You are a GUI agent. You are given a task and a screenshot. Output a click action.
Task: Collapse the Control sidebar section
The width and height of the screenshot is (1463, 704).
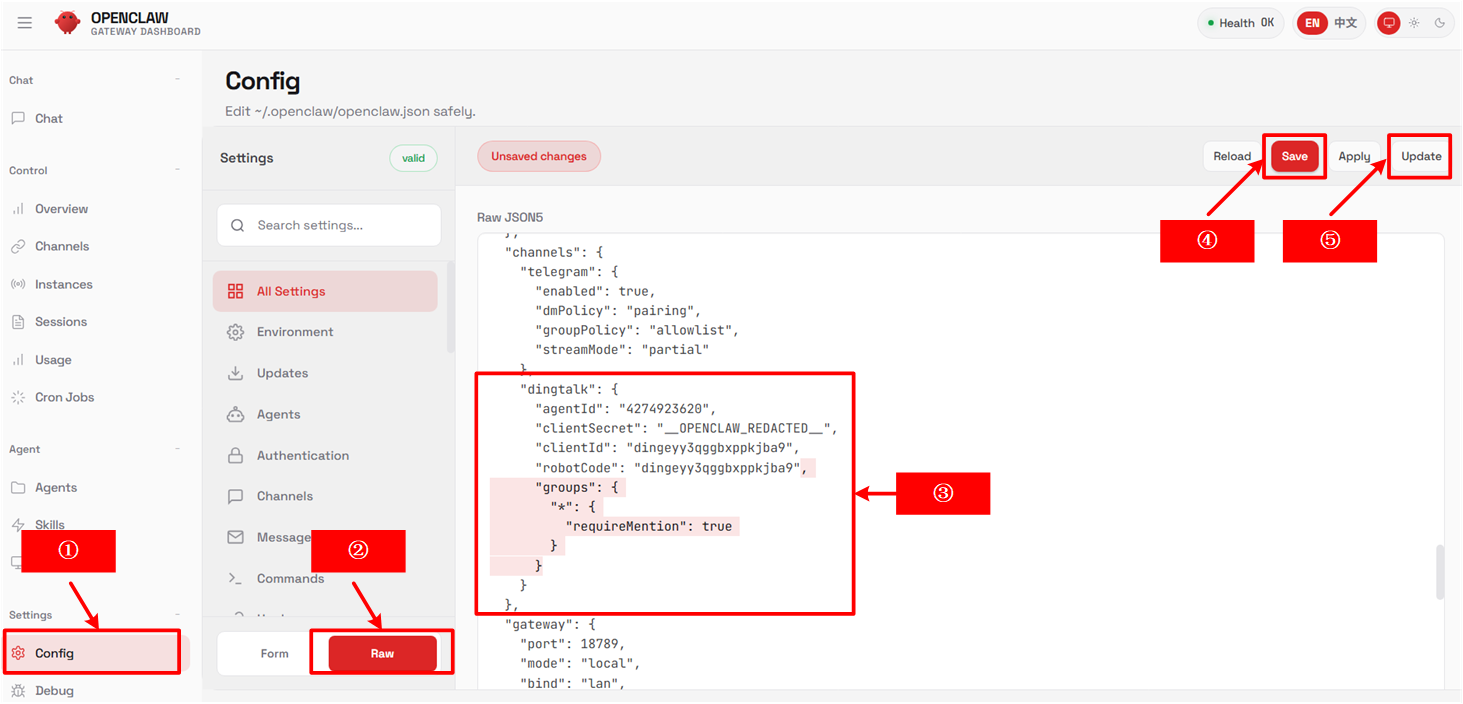click(178, 170)
